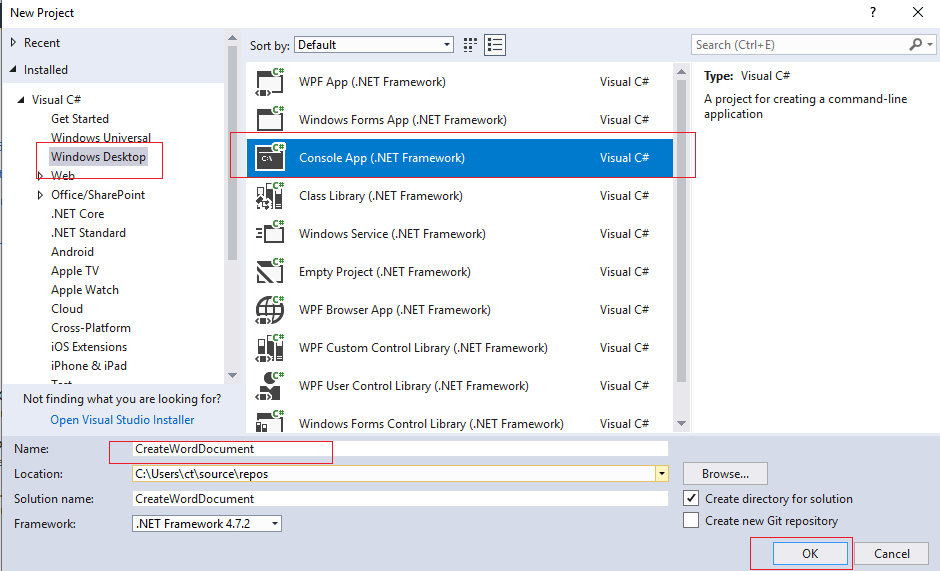Expand the Recent section
The height and width of the screenshot is (571, 940).
(13, 43)
